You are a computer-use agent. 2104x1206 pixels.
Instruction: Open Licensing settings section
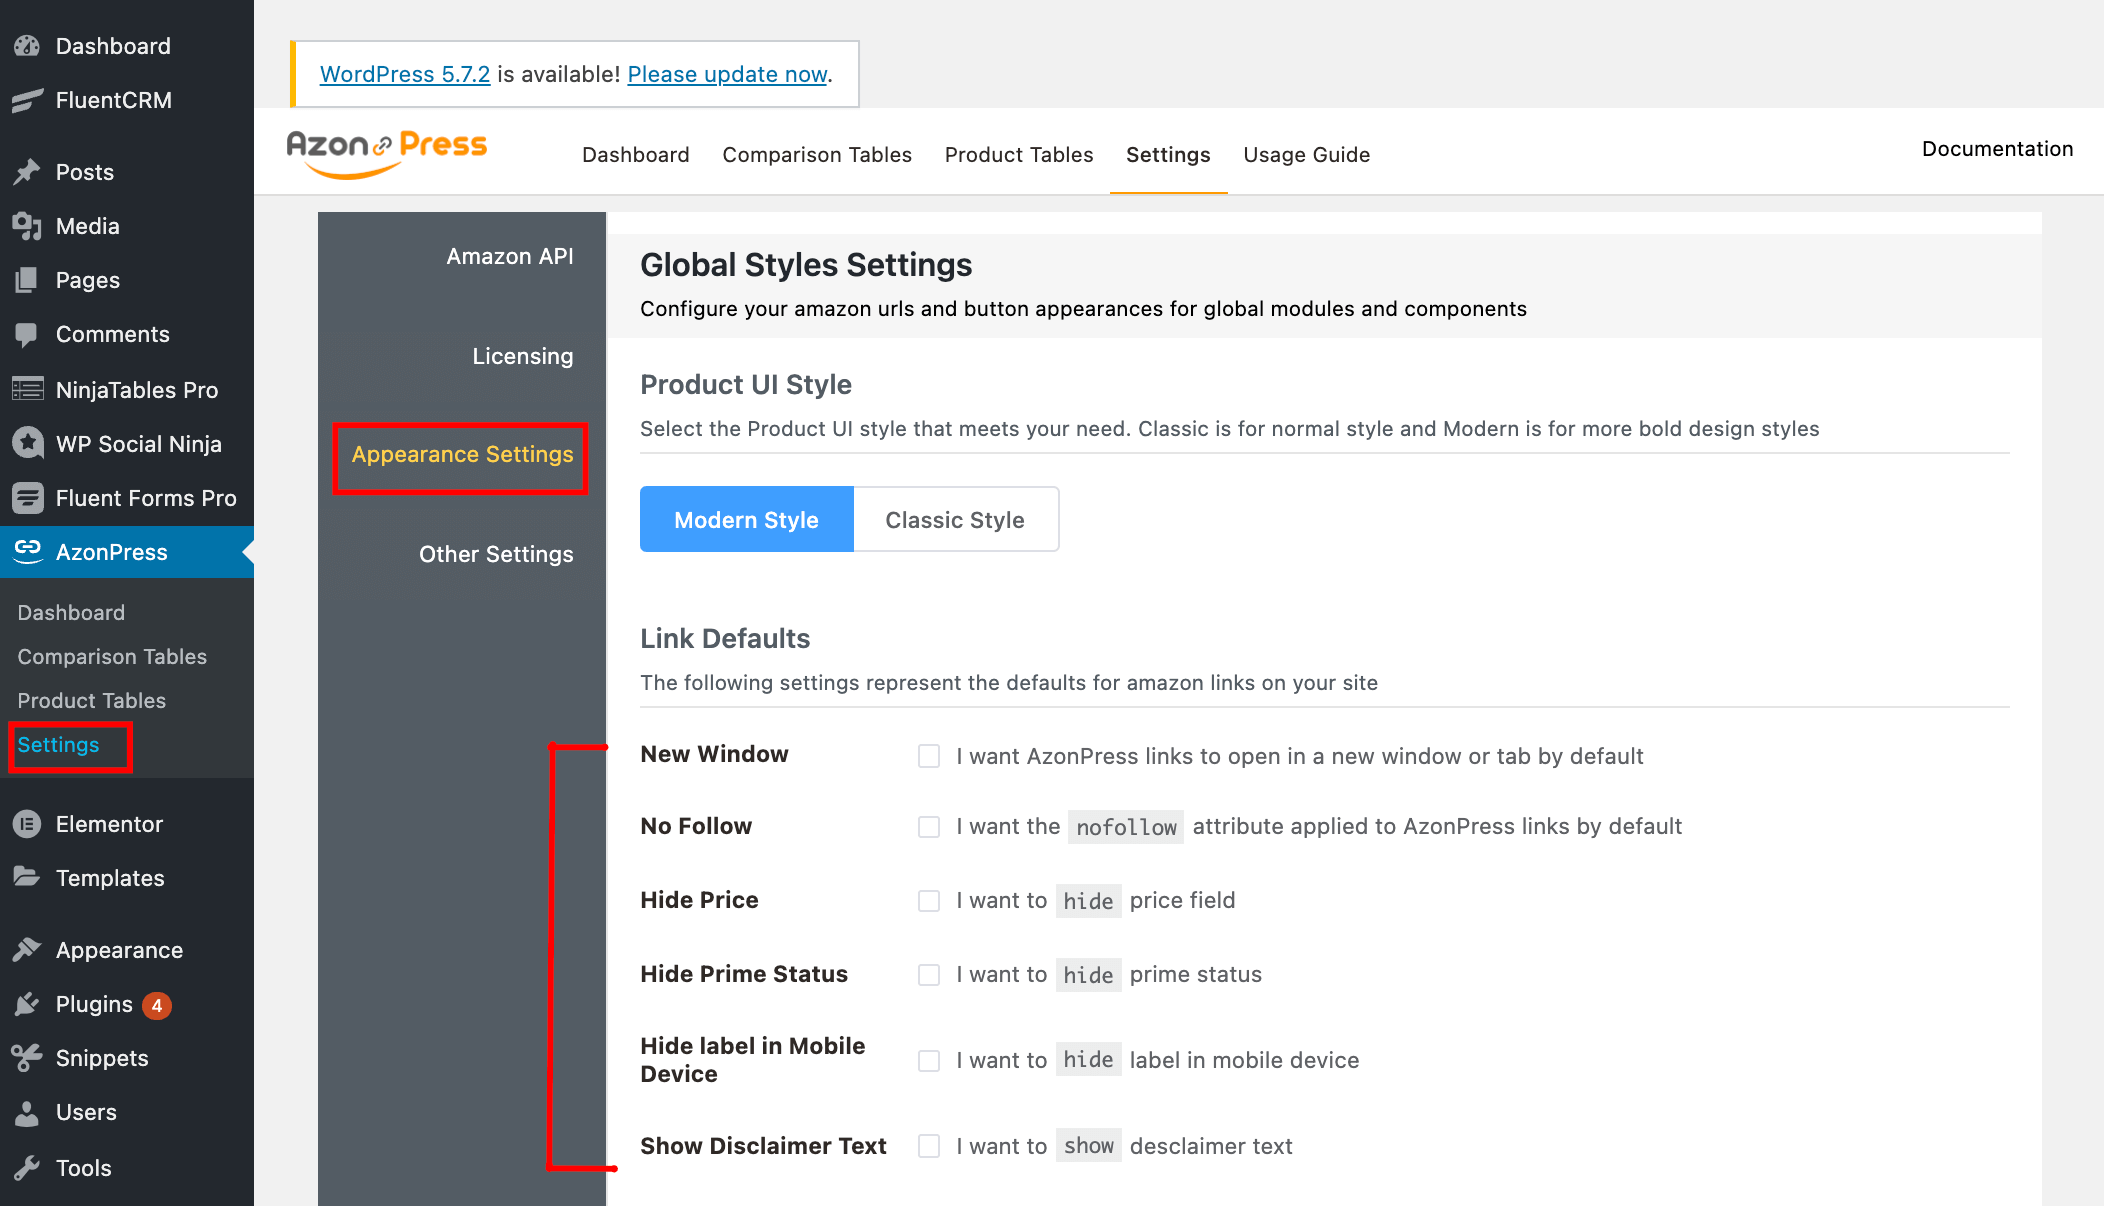pos(523,356)
